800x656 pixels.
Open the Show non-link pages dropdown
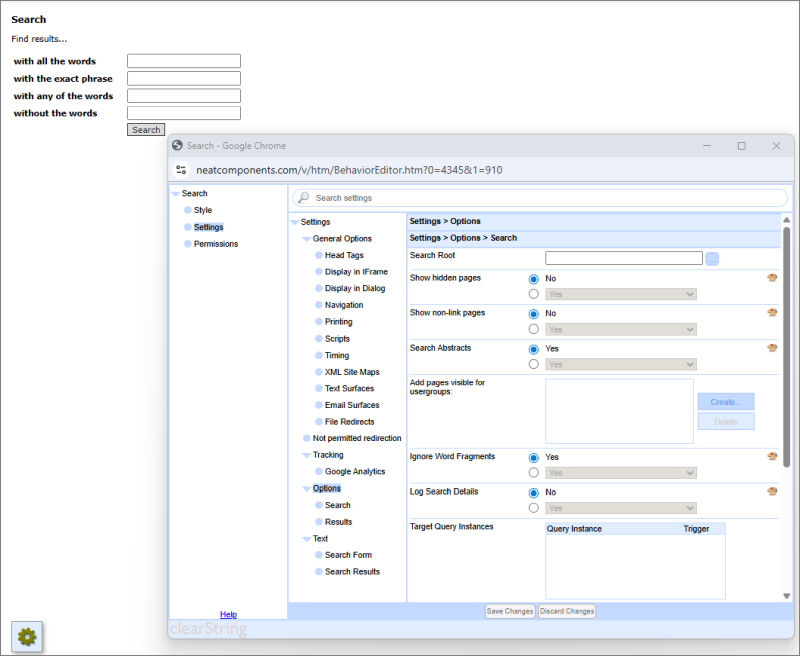click(620, 329)
